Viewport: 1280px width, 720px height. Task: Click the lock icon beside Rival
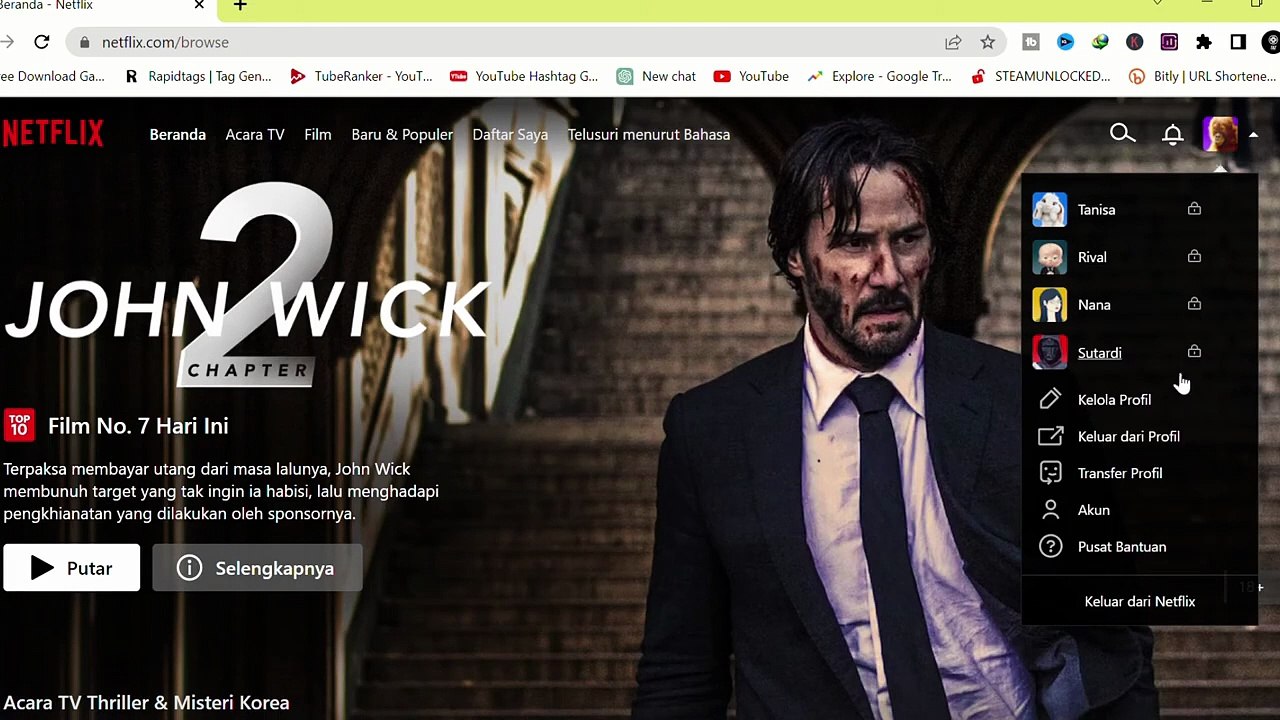[x=1194, y=256]
